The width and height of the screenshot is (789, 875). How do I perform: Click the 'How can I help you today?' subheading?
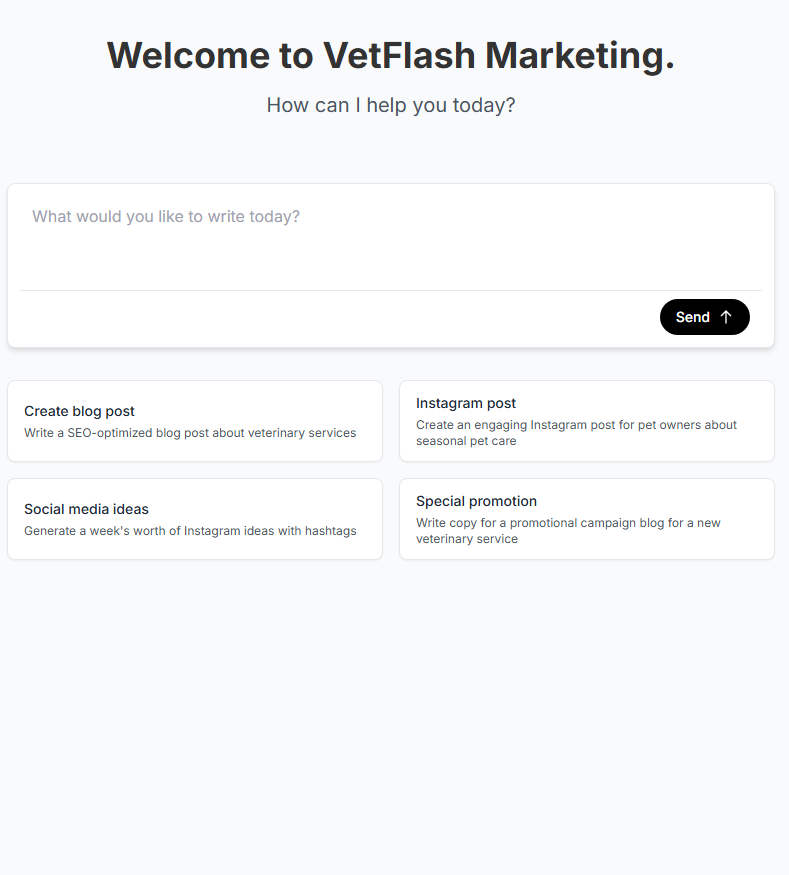(391, 105)
